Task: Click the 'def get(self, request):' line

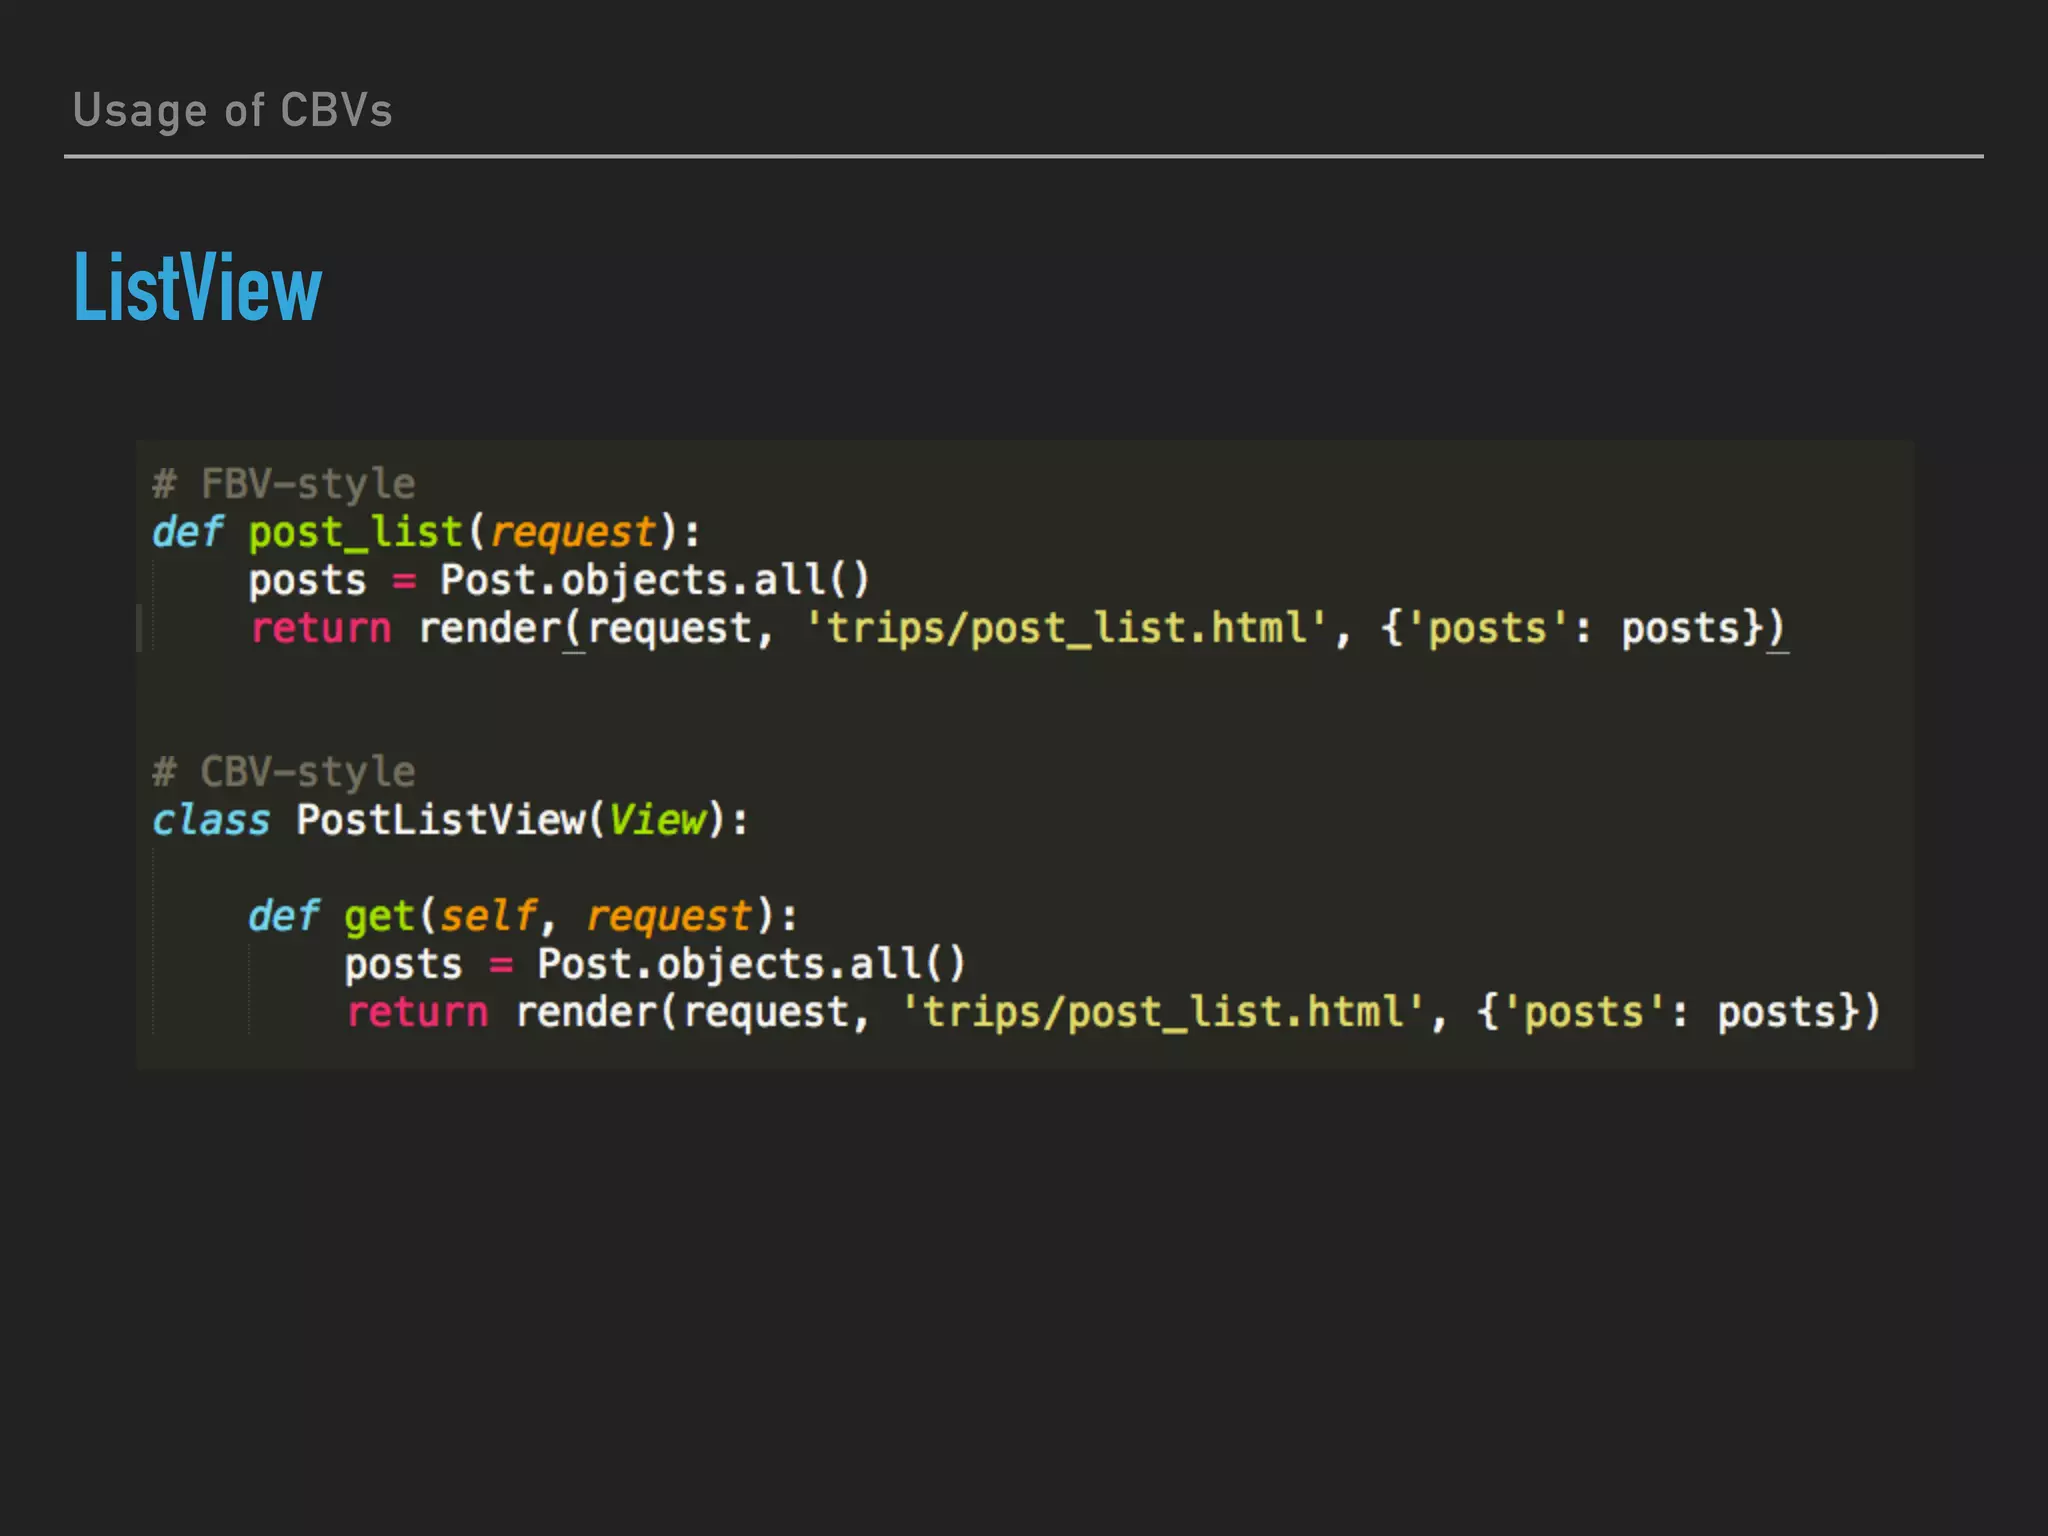Action: pyautogui.click(x=523, y=916)
